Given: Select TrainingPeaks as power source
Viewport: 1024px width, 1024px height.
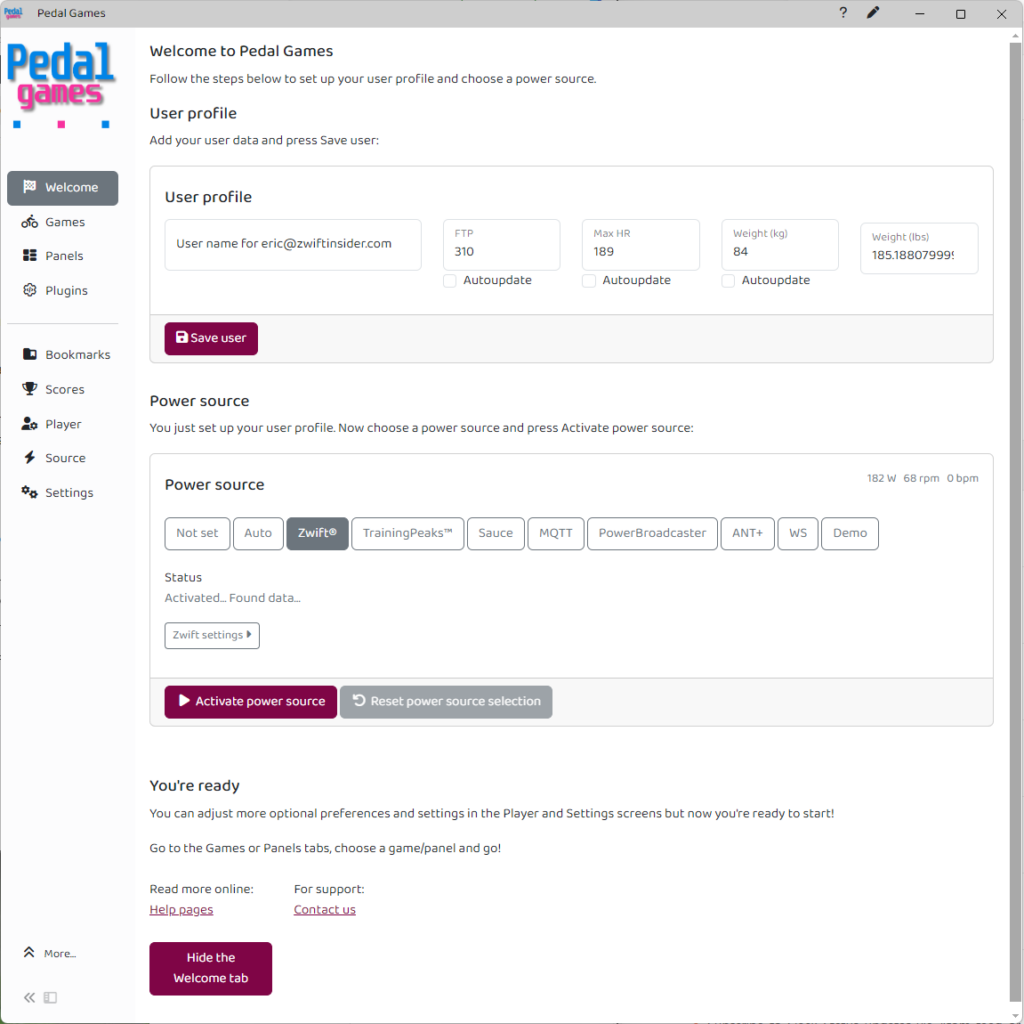Looking at the screenshot, I should click(407, 533).
